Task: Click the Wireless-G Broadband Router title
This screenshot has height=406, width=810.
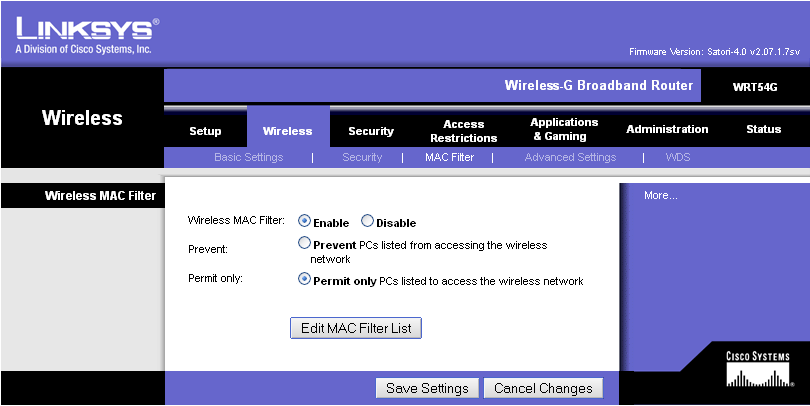Action: coord(599,85)
